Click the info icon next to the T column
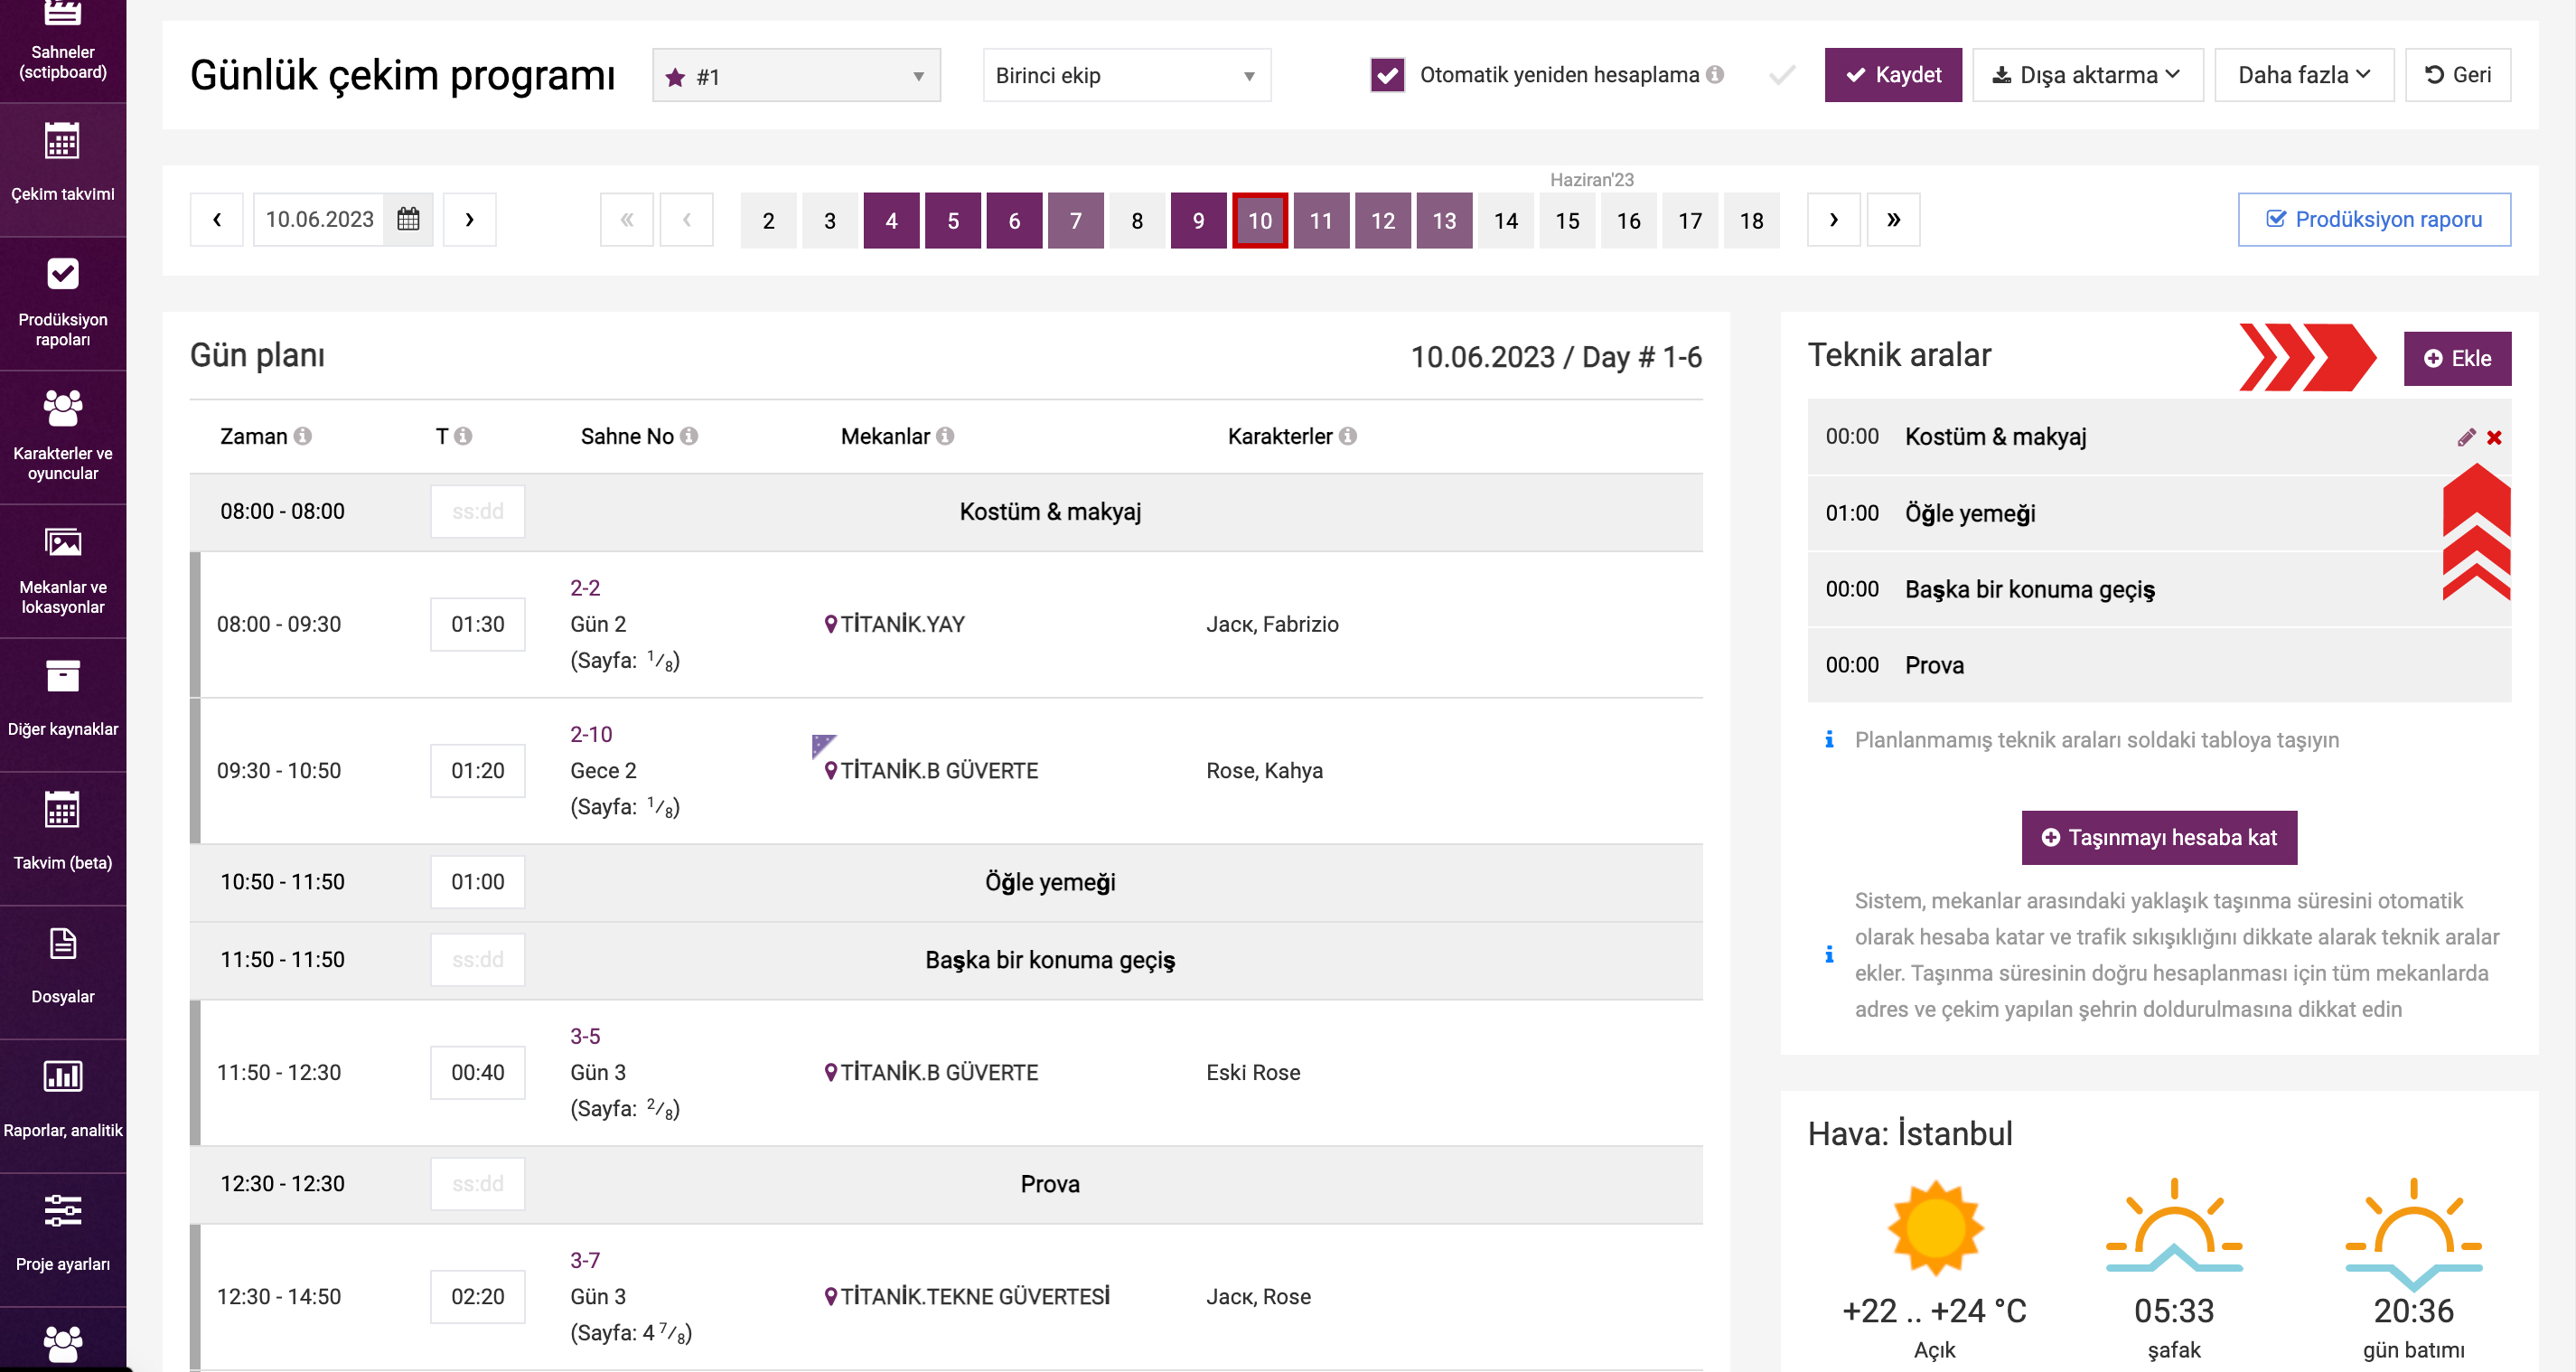2576x1372 pixels. (x=463, y=436)
